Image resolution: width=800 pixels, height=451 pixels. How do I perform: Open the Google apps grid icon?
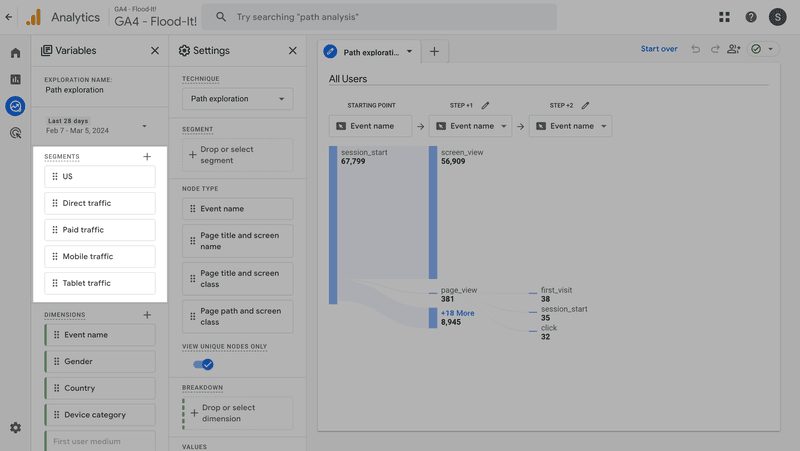pos(724,17)
